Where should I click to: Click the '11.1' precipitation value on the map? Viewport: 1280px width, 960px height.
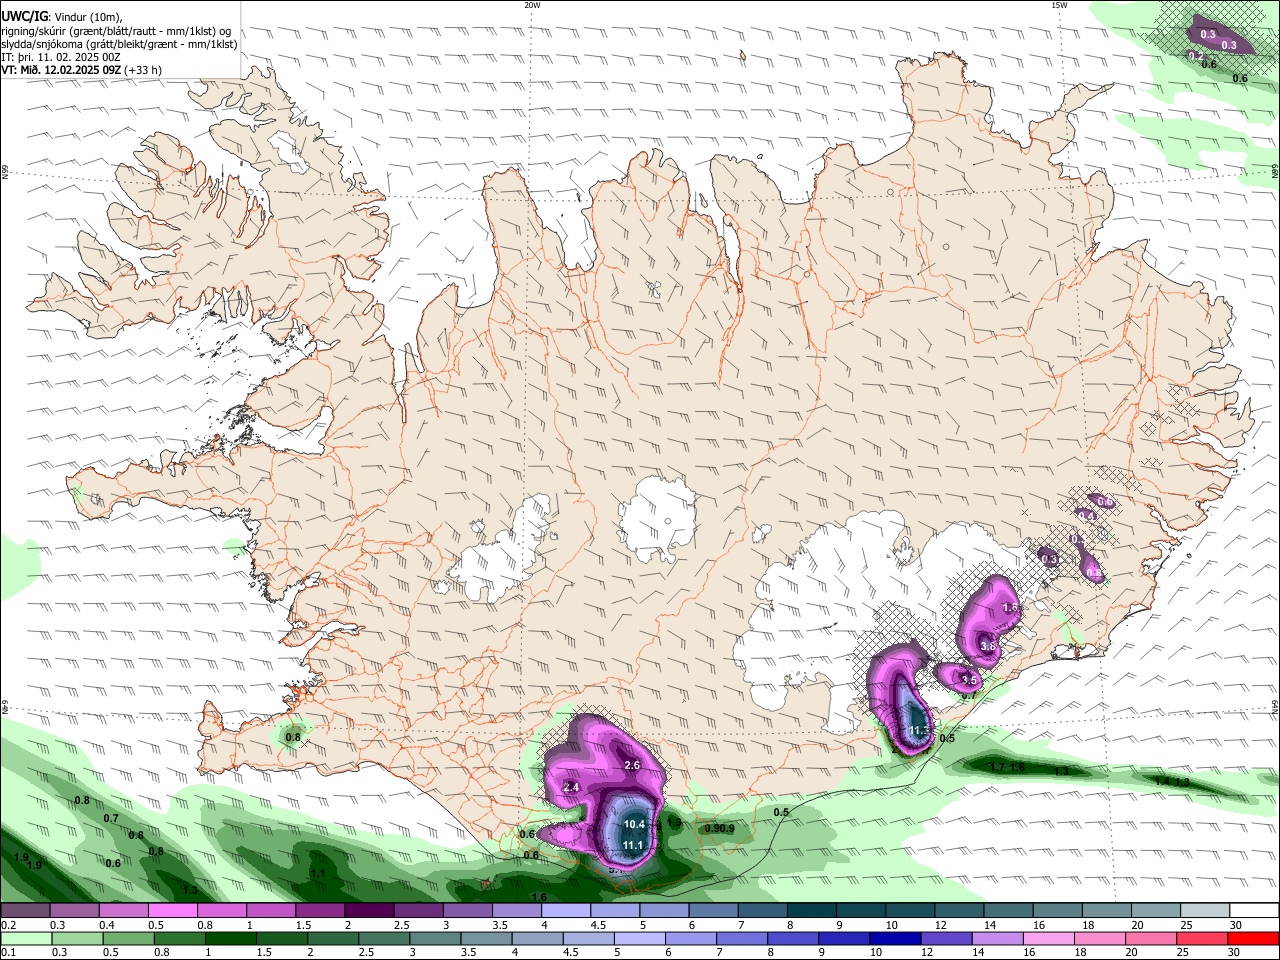(633, 846)
